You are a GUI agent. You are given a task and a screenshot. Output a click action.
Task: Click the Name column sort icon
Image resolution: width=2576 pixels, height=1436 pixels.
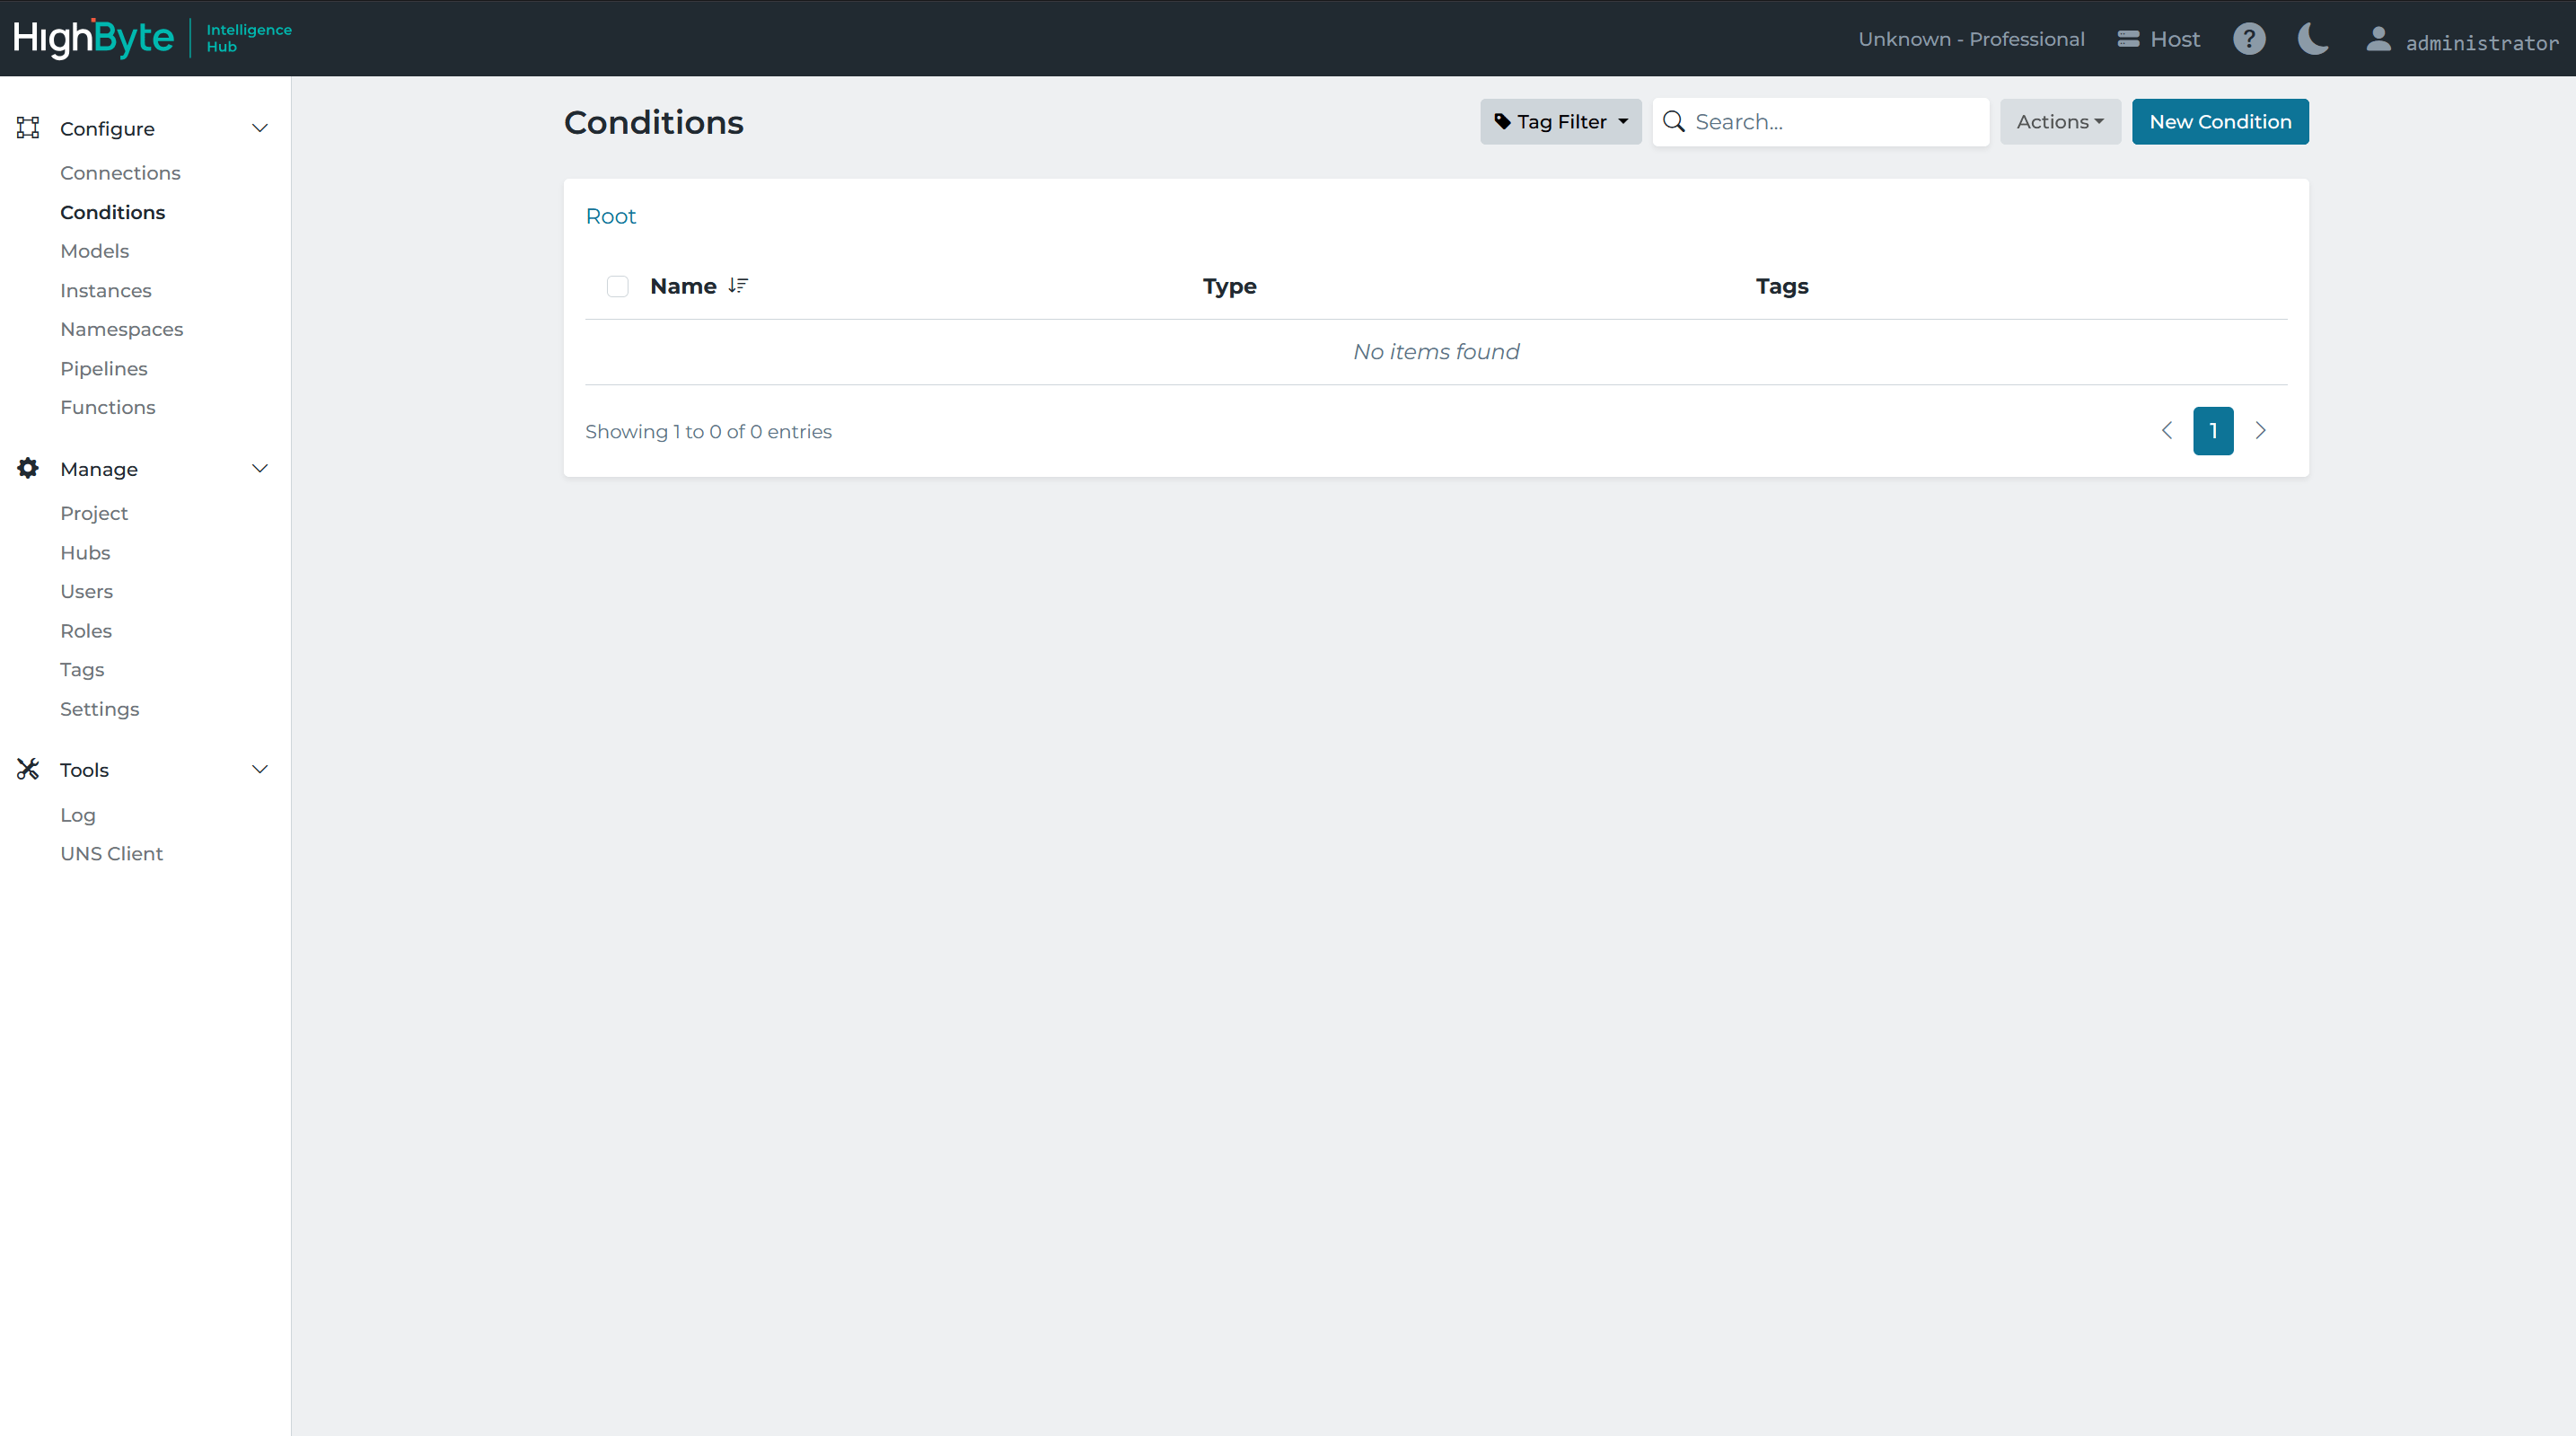tap(738, 286)
